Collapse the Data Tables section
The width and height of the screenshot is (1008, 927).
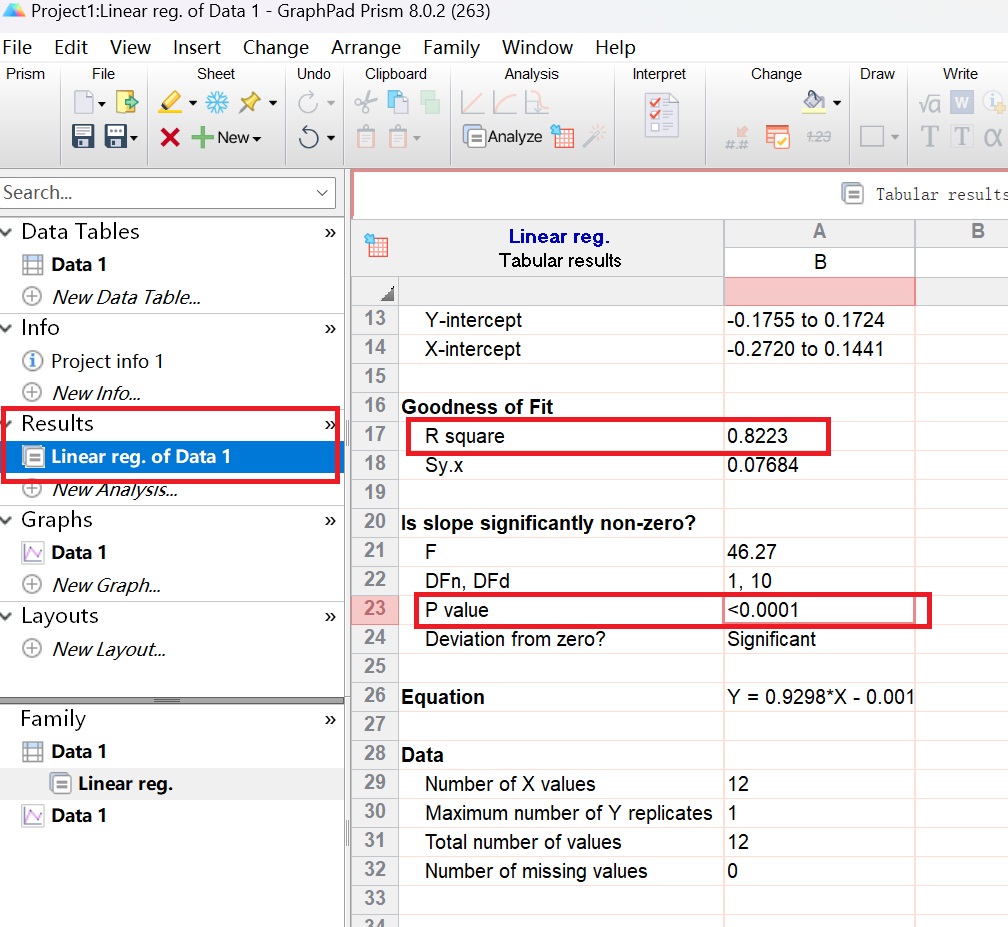[8, 232]
